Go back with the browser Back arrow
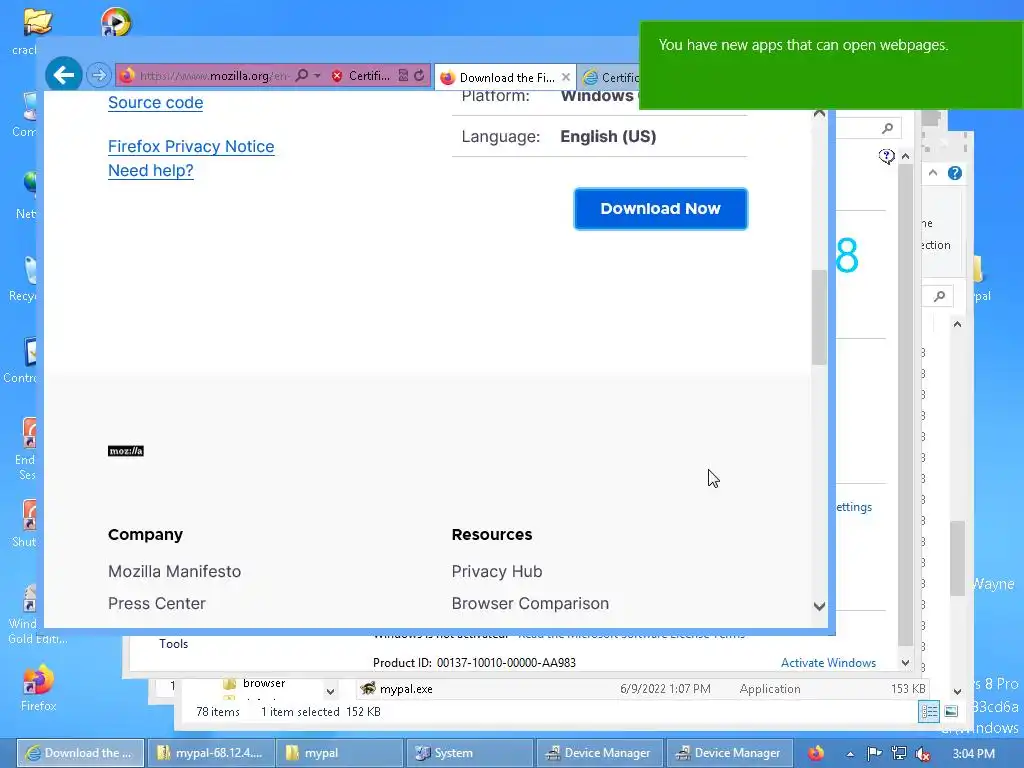 tap(64, 76)
